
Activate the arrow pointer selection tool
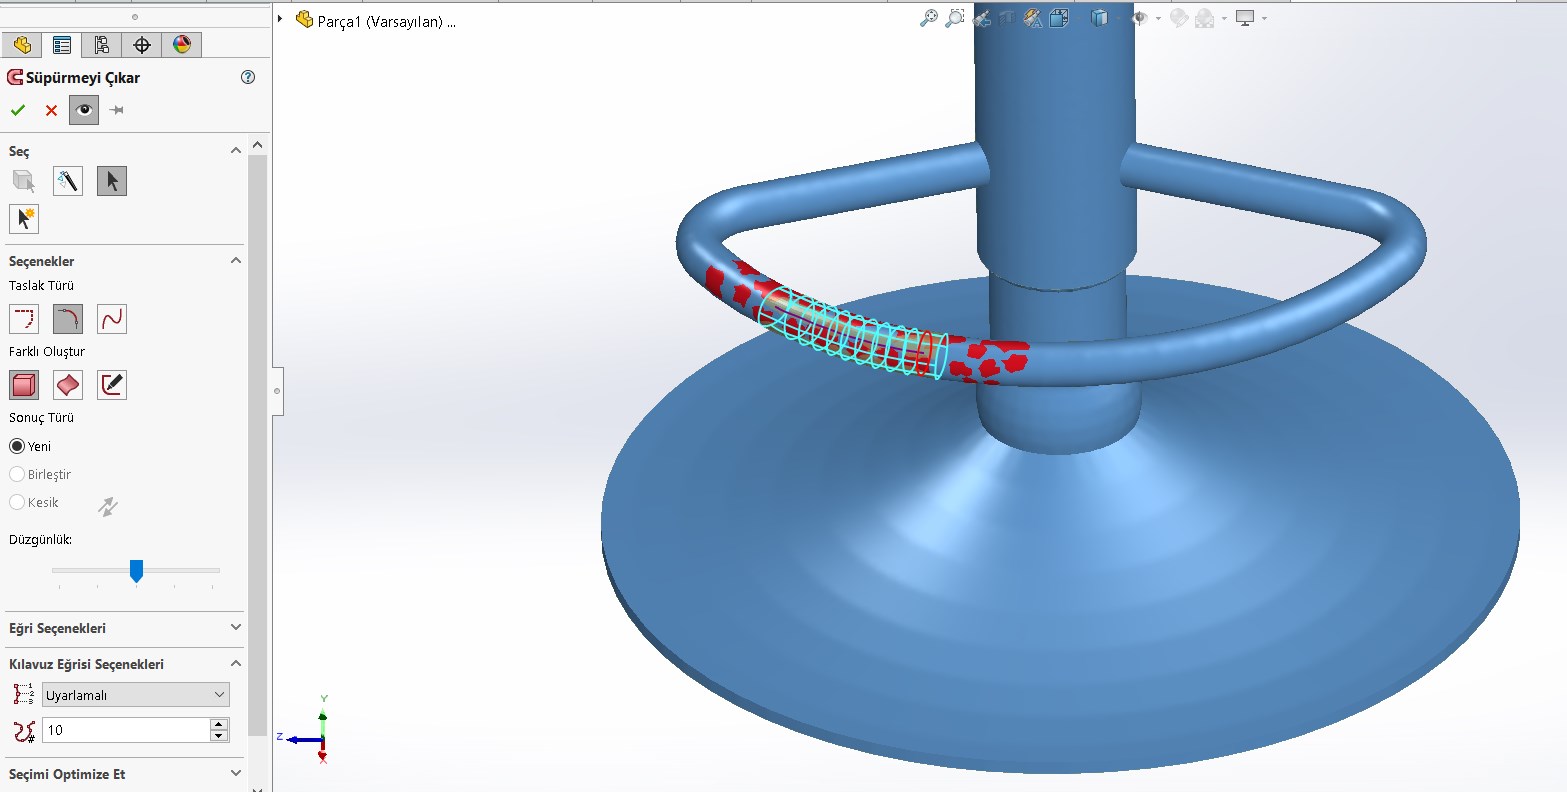point(112,181)
